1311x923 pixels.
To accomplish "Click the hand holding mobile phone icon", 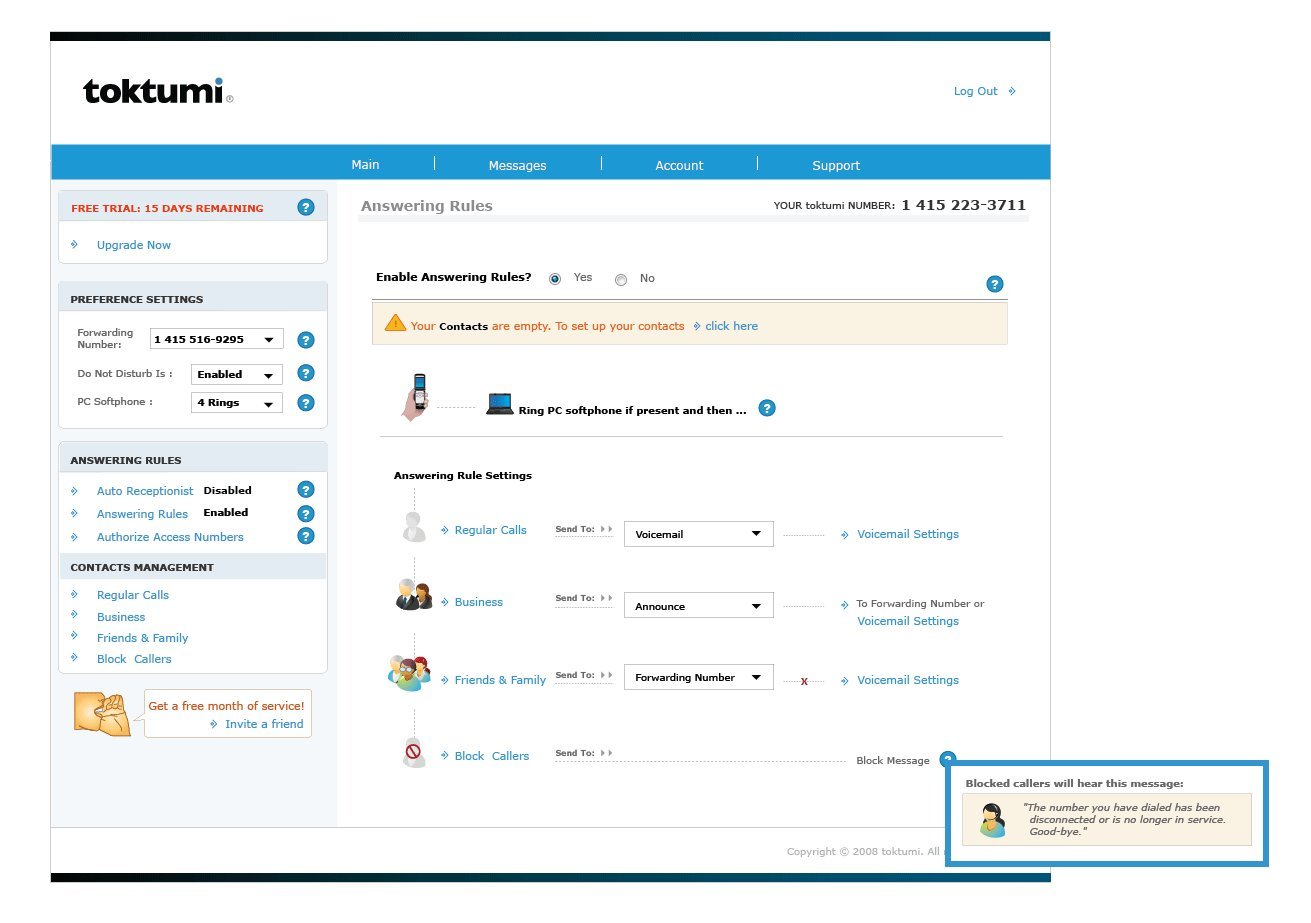I will click(x=416, y=398).
